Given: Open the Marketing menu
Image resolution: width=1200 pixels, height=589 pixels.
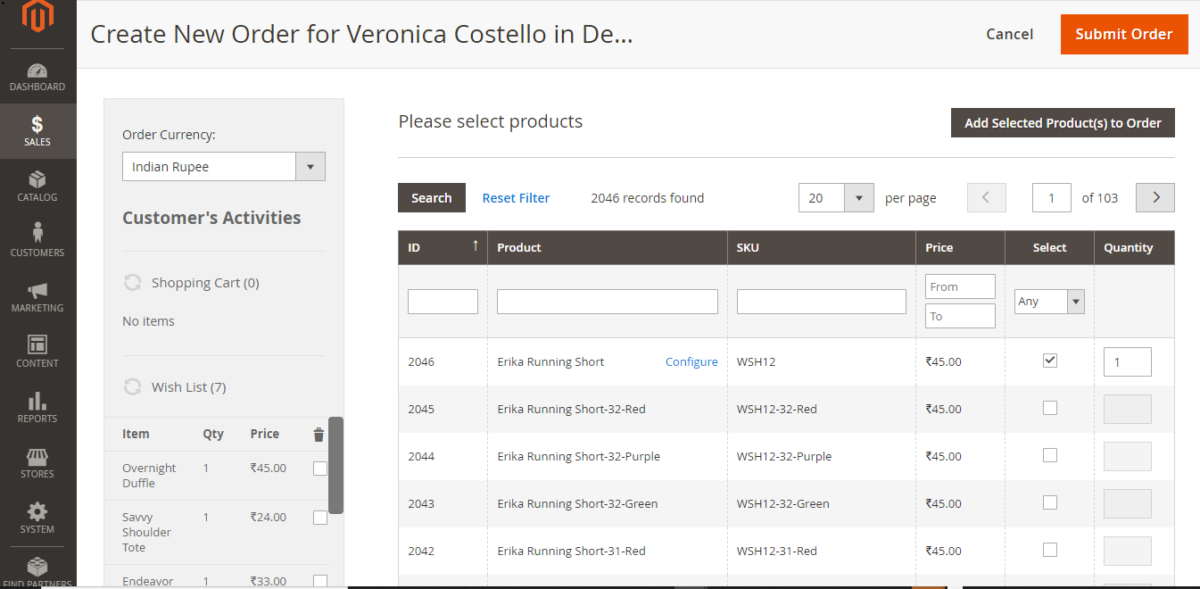Looking at the screenshot, I should click(38, 298).
